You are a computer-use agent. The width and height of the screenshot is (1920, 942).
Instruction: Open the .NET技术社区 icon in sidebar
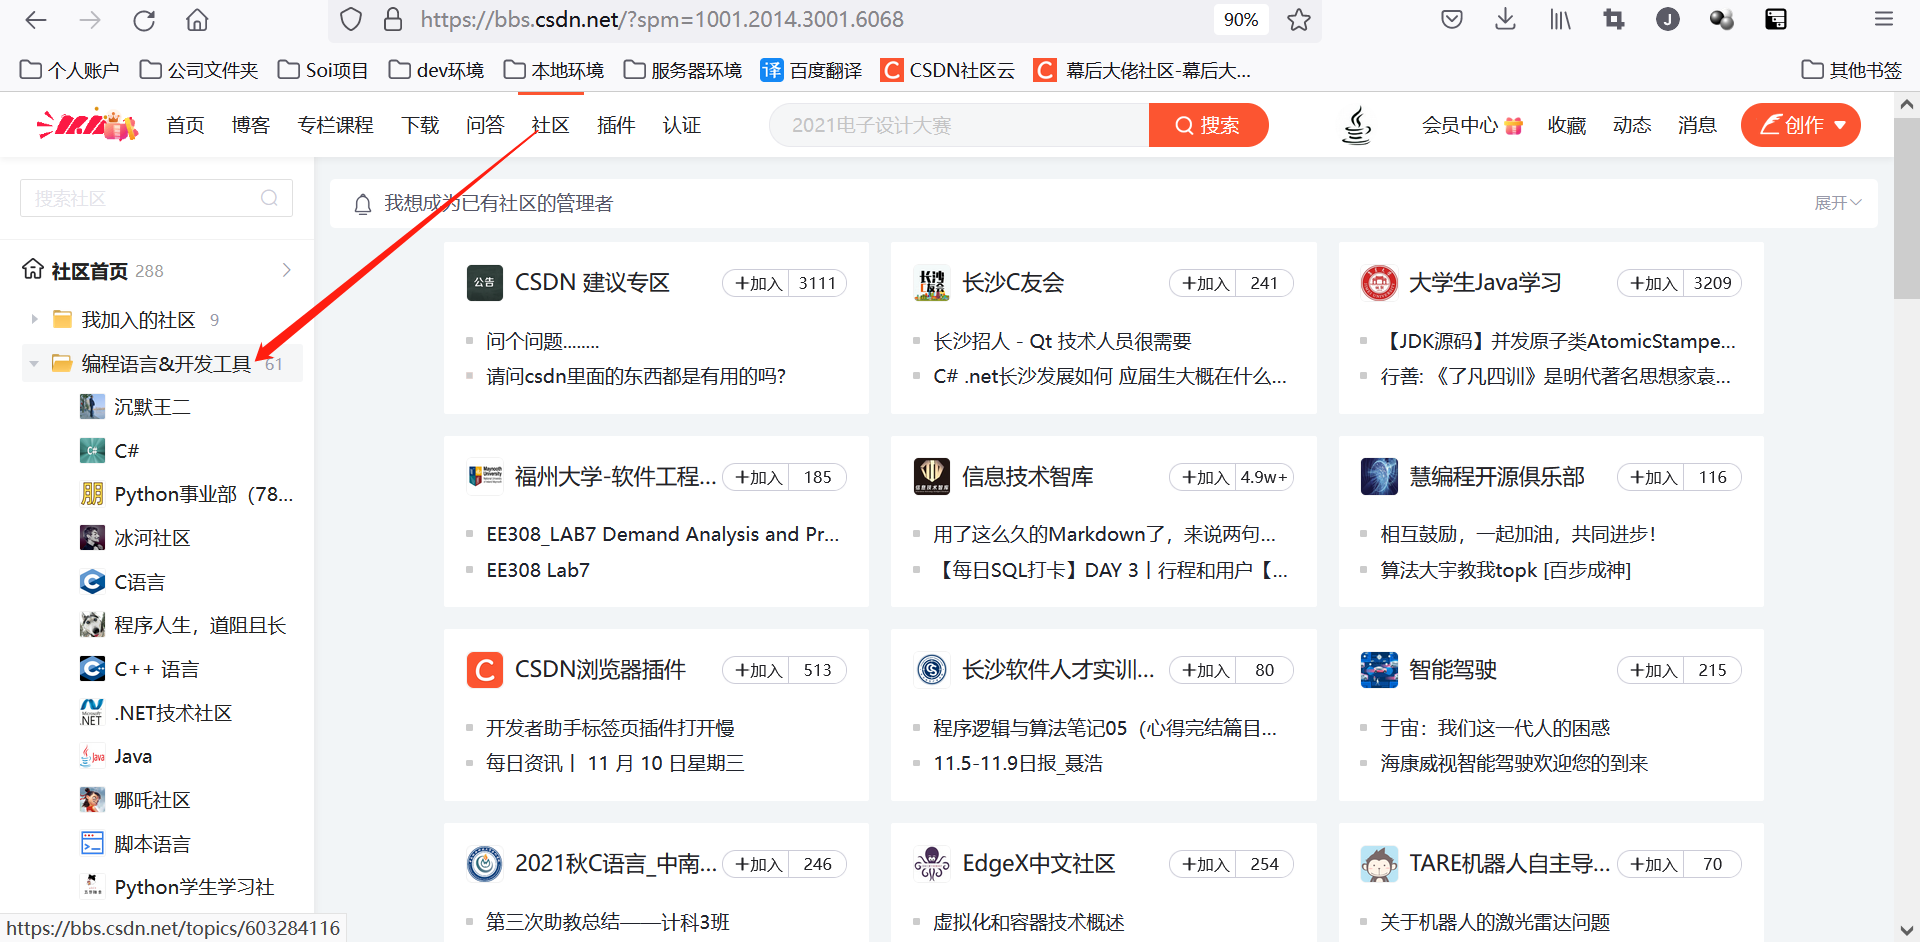92,712
